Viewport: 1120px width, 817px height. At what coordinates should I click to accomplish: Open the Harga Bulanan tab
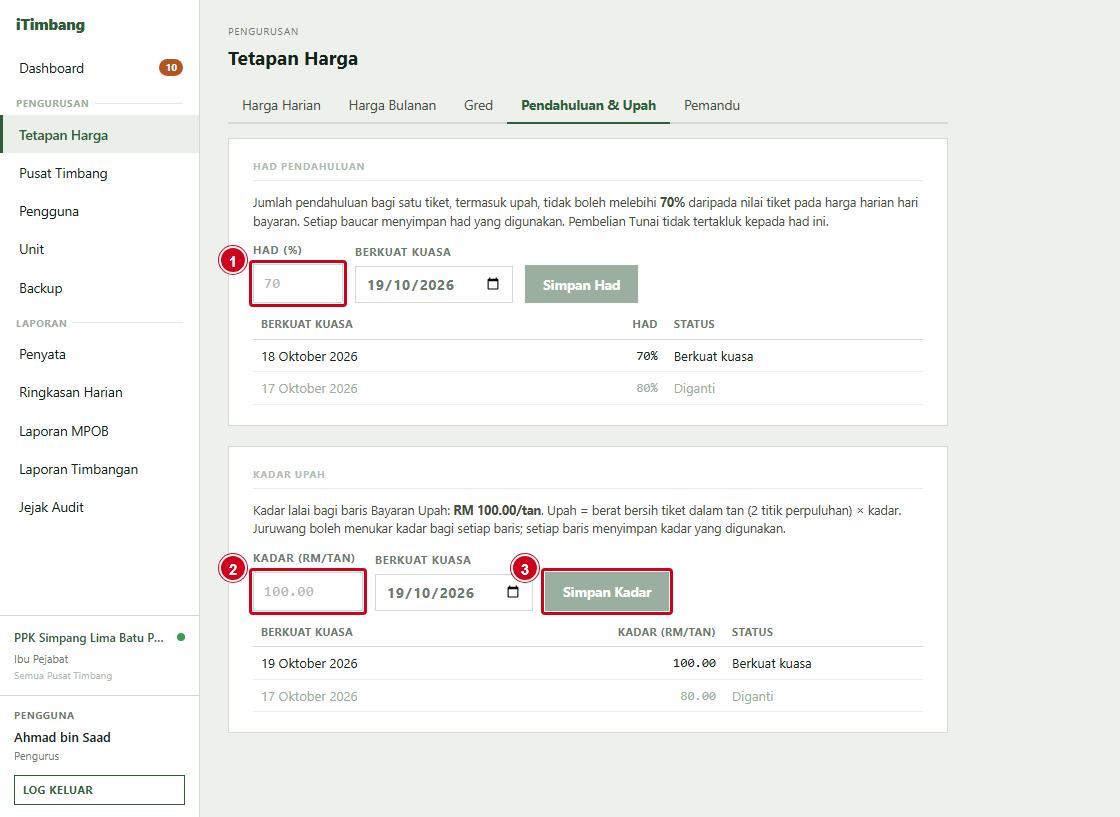pos(392,105)
